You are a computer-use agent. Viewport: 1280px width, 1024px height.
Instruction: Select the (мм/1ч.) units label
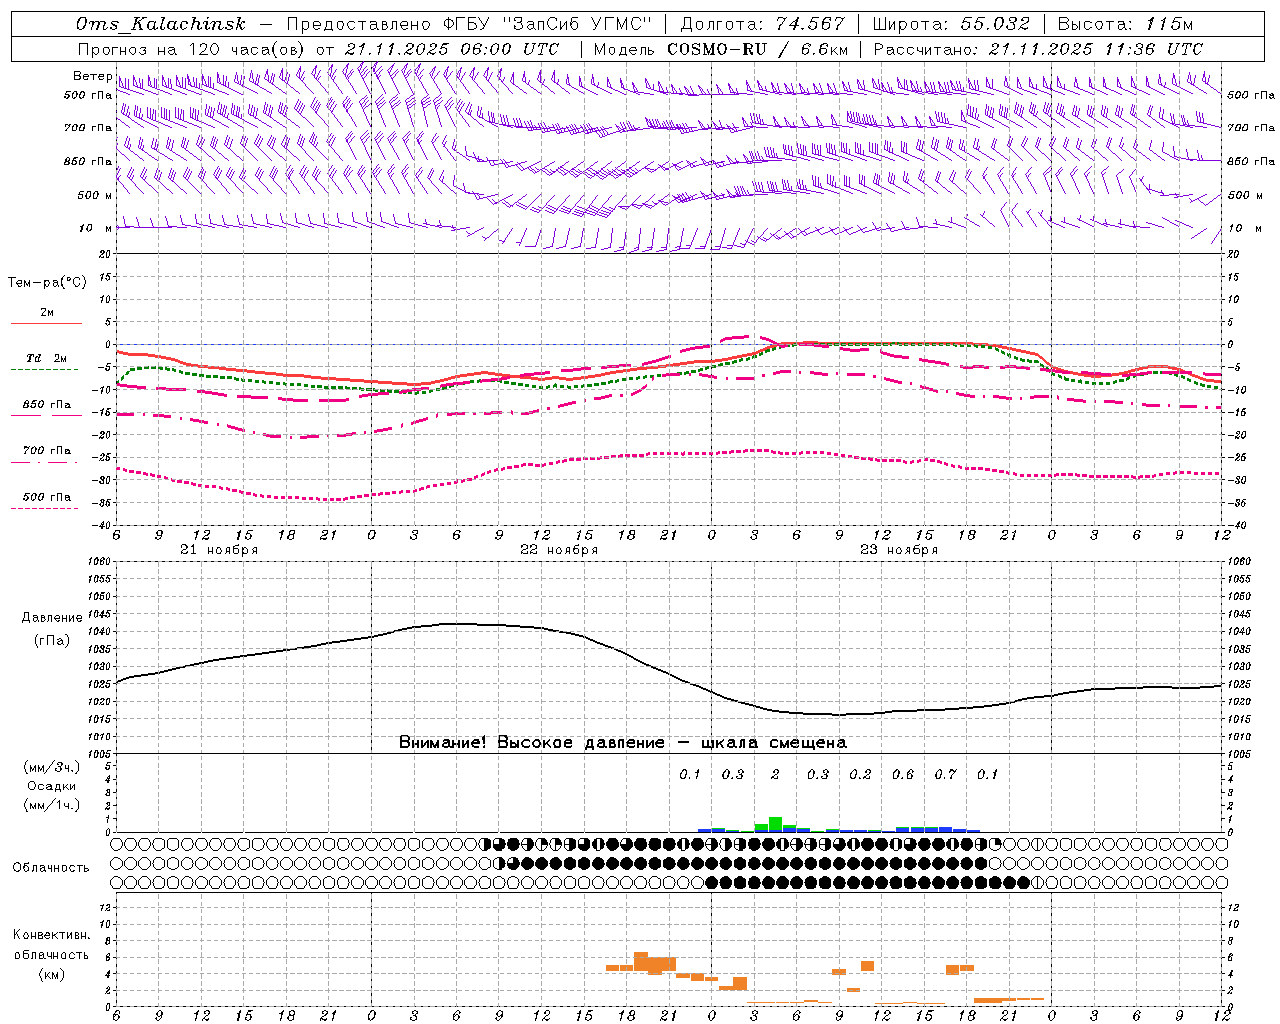pos(52,805)
